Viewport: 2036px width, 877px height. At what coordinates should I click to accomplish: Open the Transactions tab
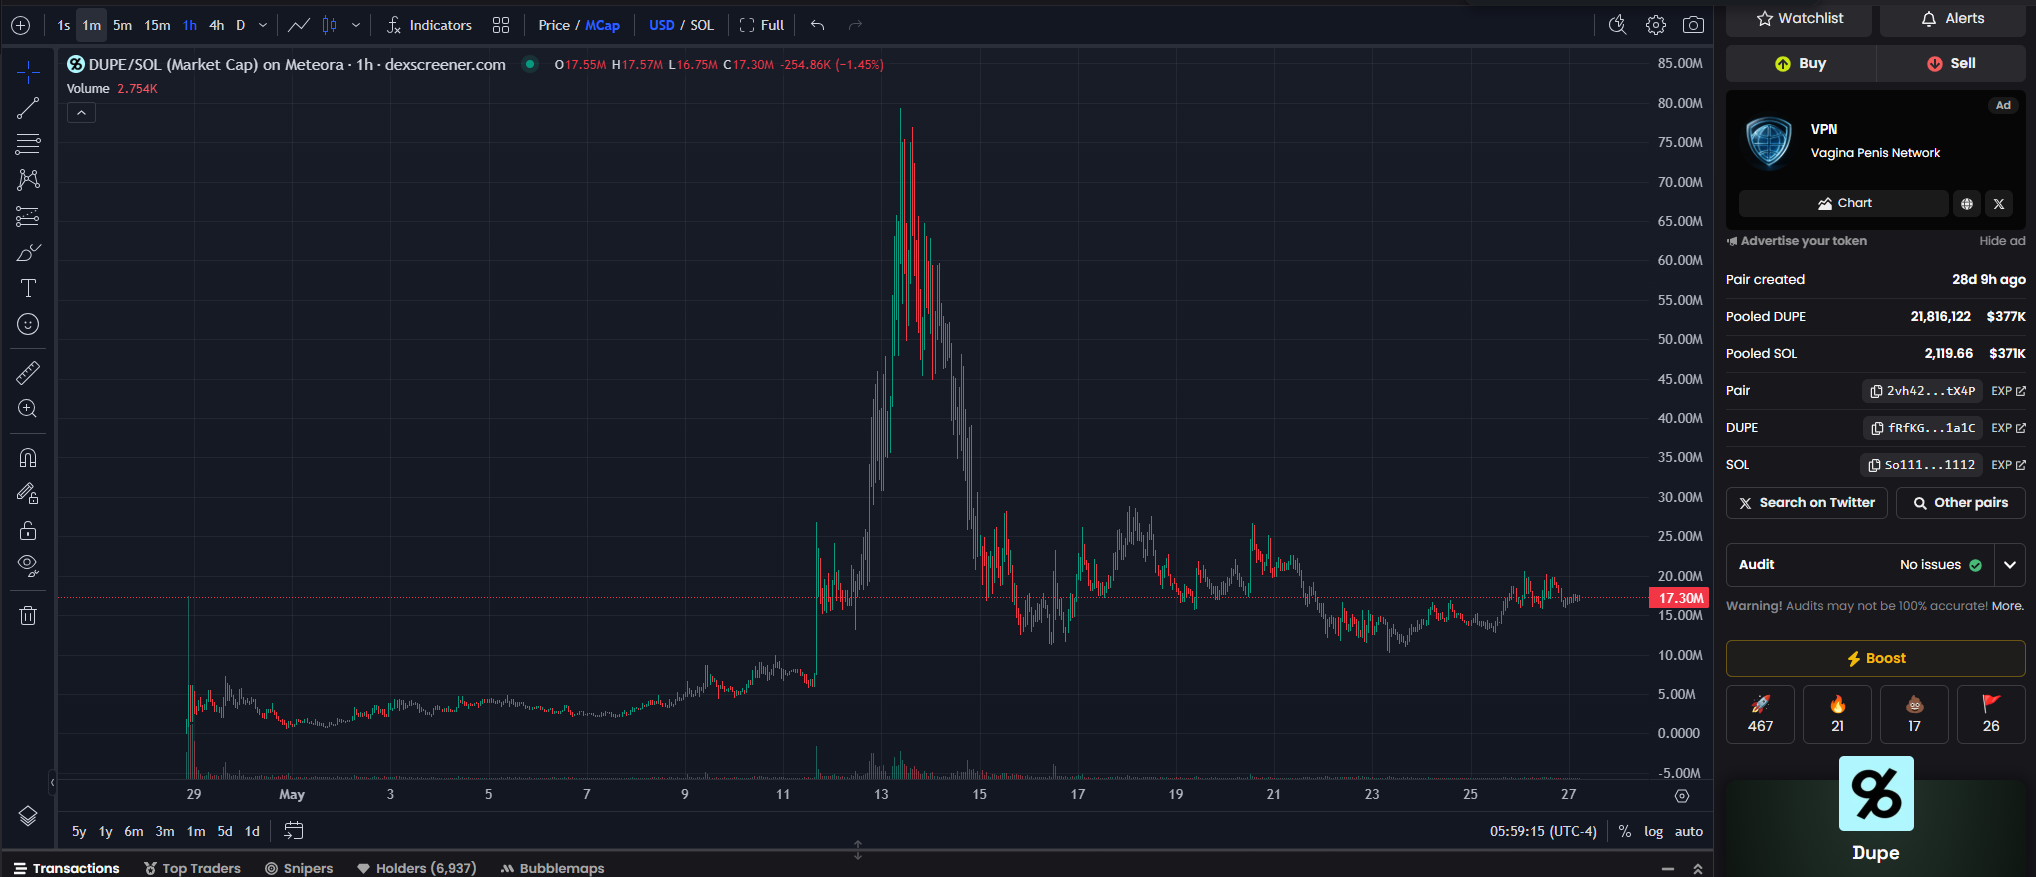coord(67,868)
